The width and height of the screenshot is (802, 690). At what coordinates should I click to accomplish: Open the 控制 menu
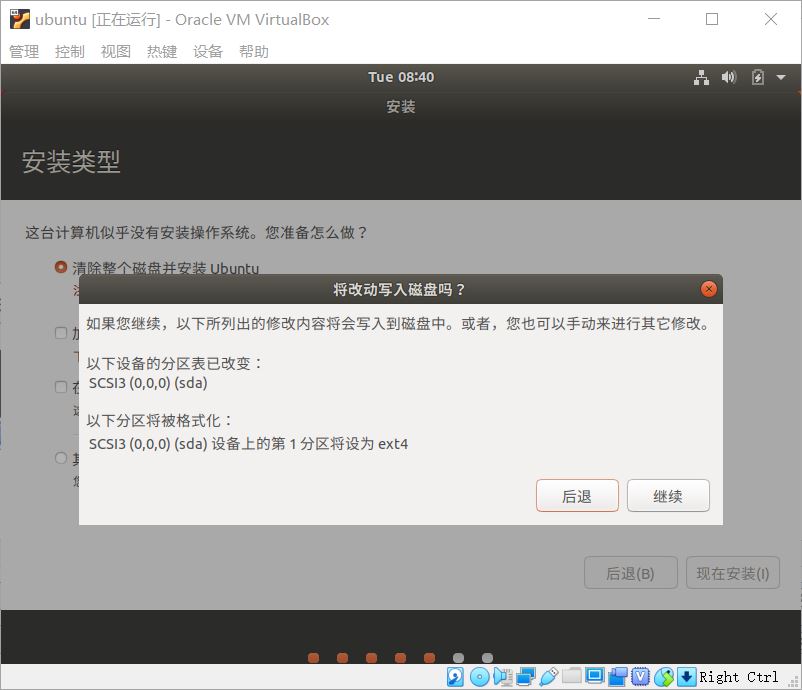tap(70, 51)
